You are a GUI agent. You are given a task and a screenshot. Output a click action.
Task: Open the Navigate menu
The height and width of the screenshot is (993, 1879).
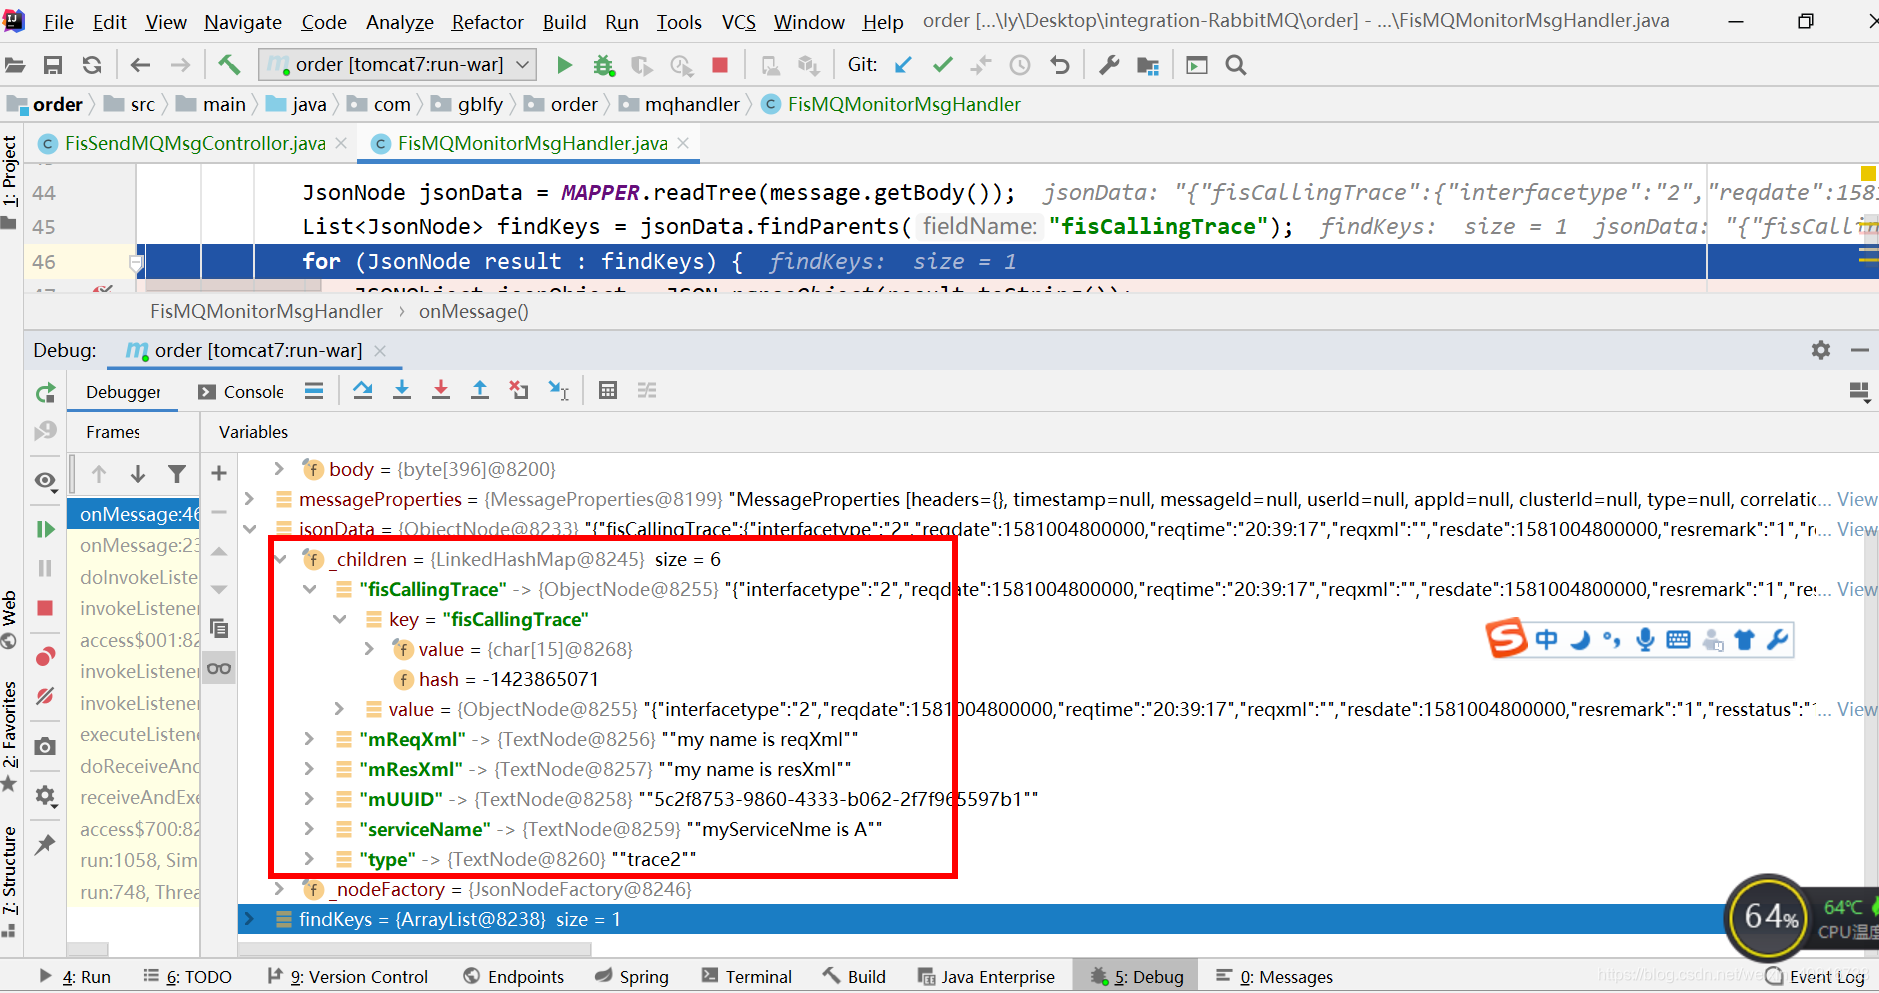243,22
